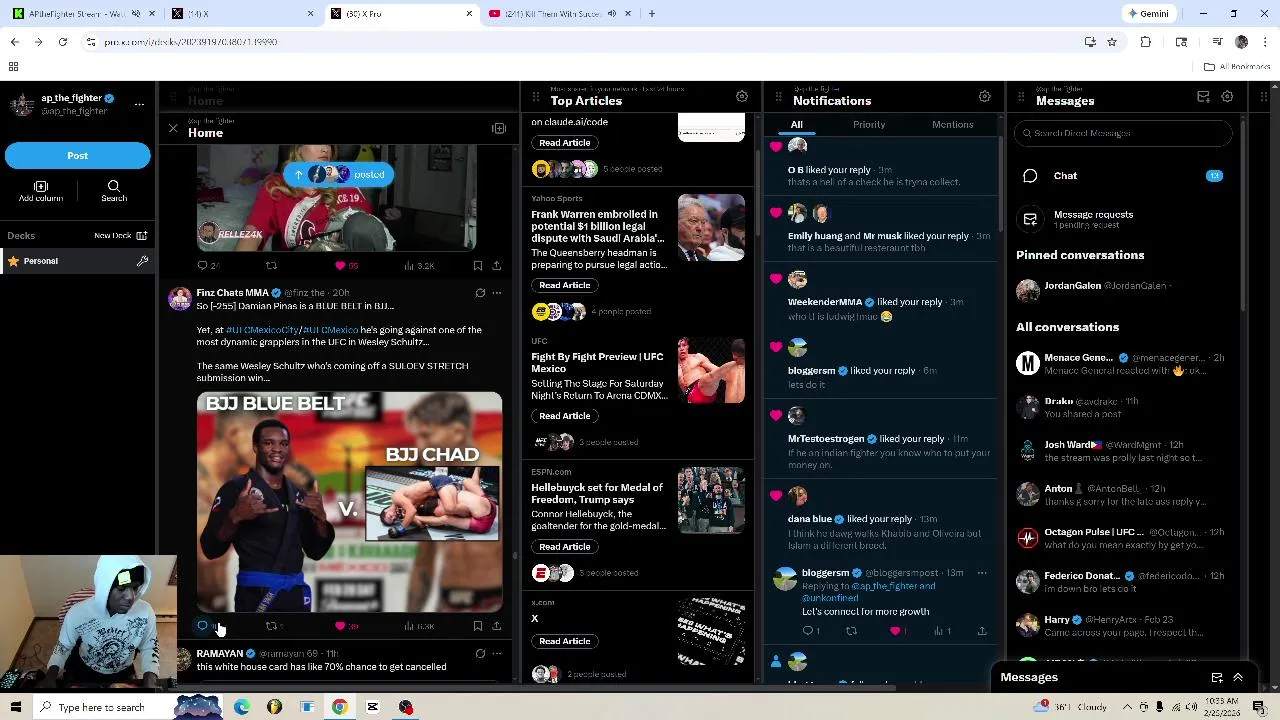Read the UFC Fight By Fight Preview article
This screenshot has height=720, width=1280.
coord(564,416)
